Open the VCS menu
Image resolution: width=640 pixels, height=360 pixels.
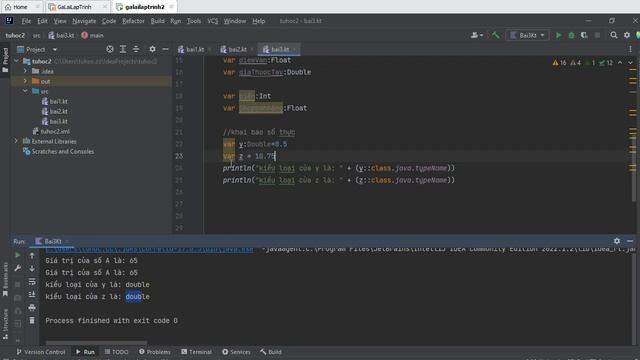coord(212,21)
